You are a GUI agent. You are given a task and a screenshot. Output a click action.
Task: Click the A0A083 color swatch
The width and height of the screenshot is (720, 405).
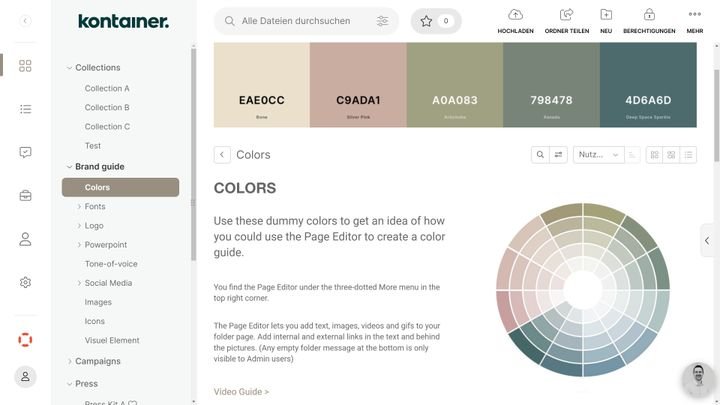pos(455,85)
